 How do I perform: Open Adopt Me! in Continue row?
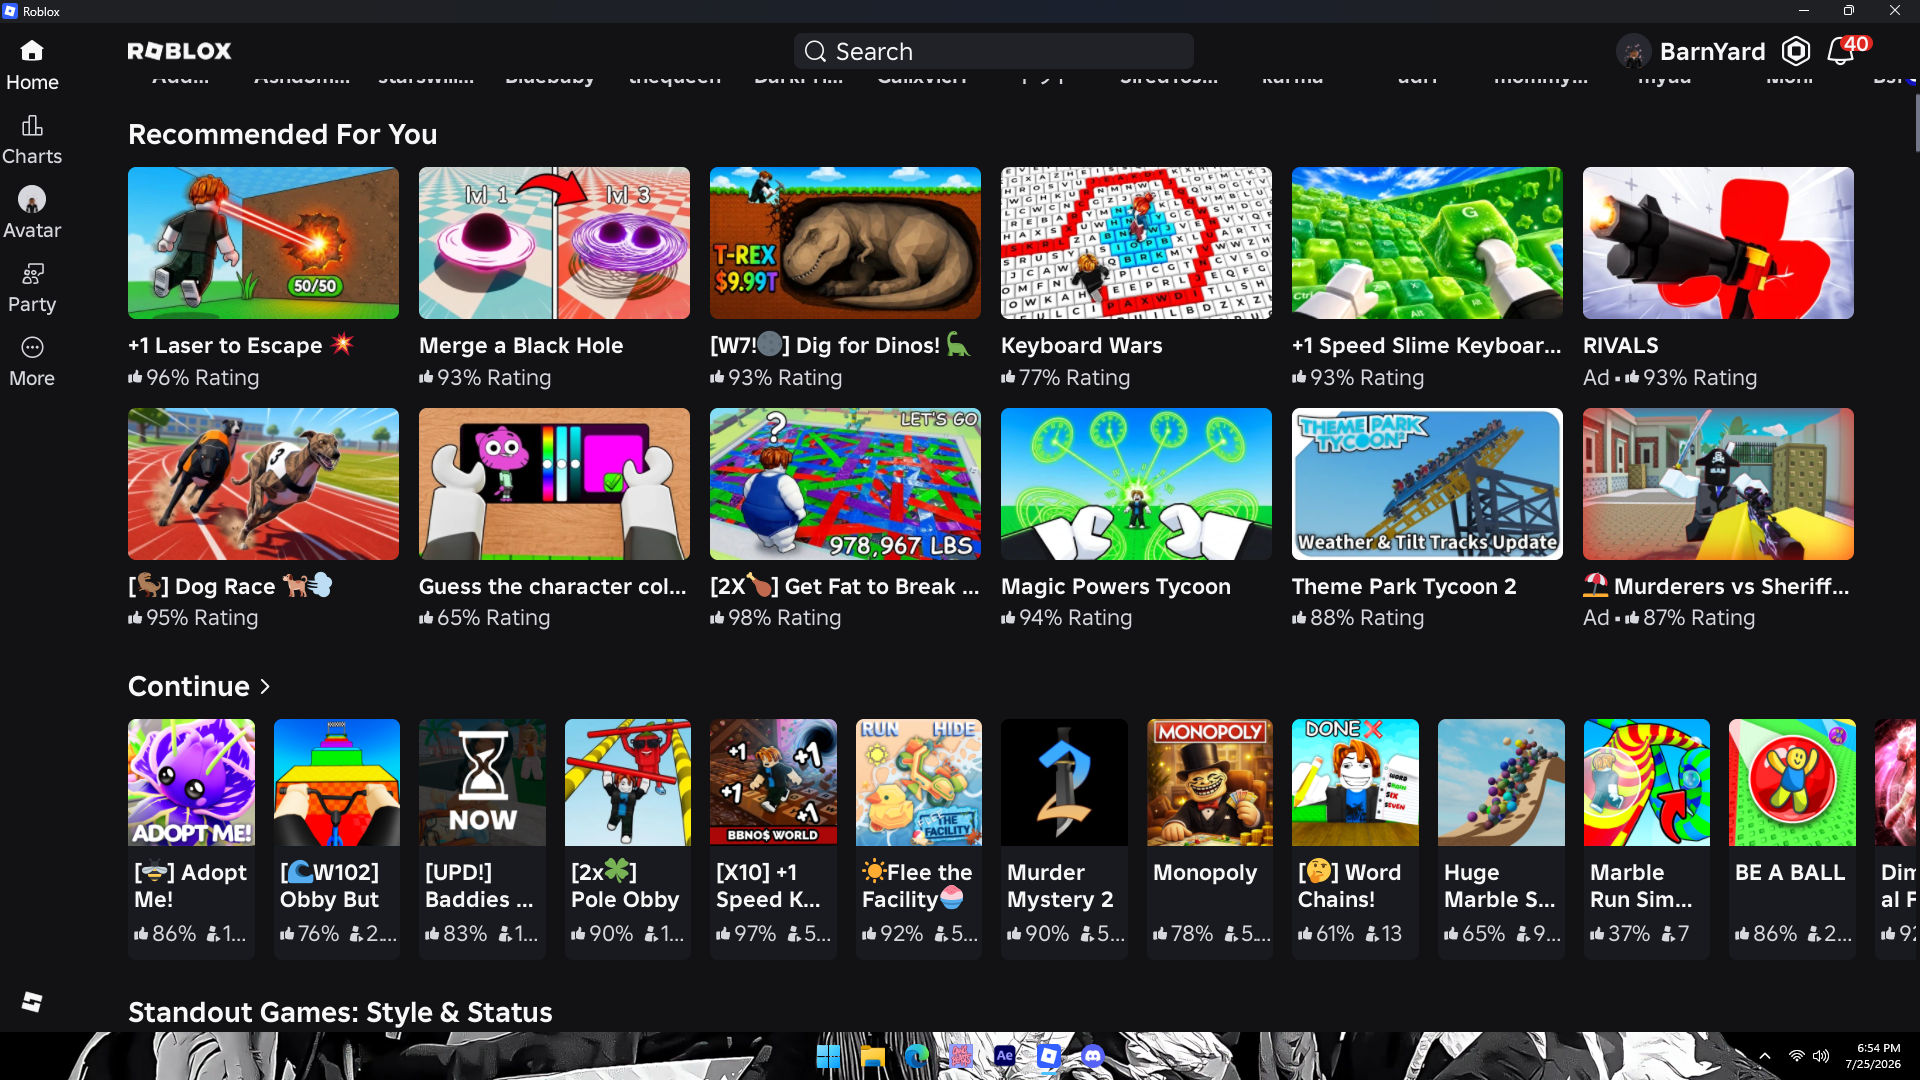(x=191, y=782)
